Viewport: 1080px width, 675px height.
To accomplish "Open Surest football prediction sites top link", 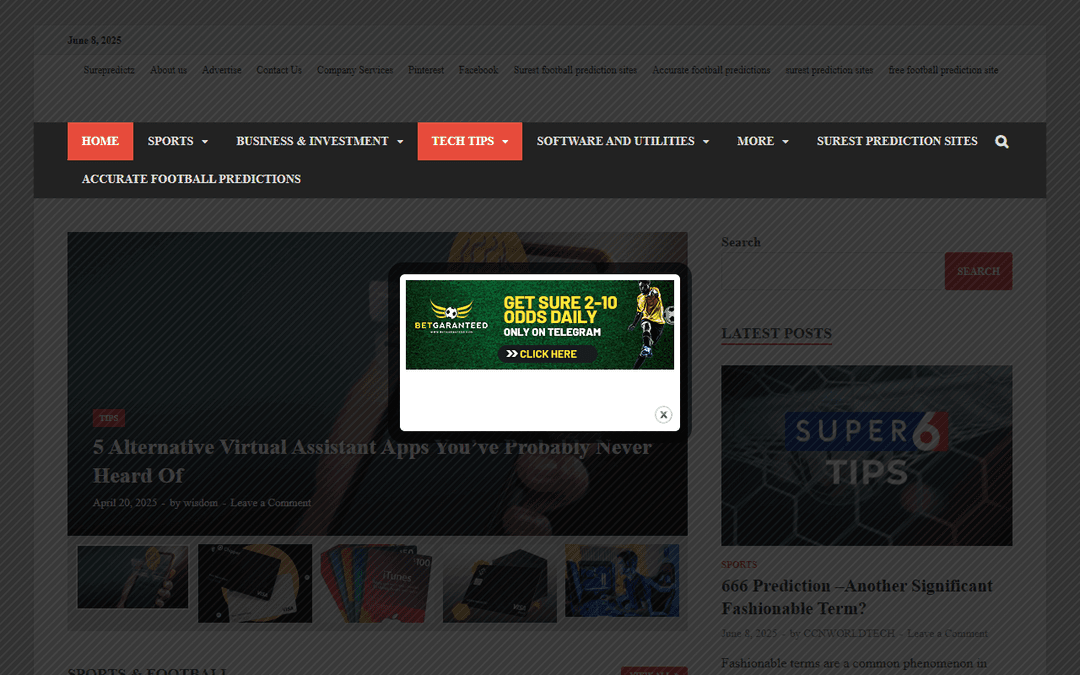I will pyautogui.click(x=575, y=70).
